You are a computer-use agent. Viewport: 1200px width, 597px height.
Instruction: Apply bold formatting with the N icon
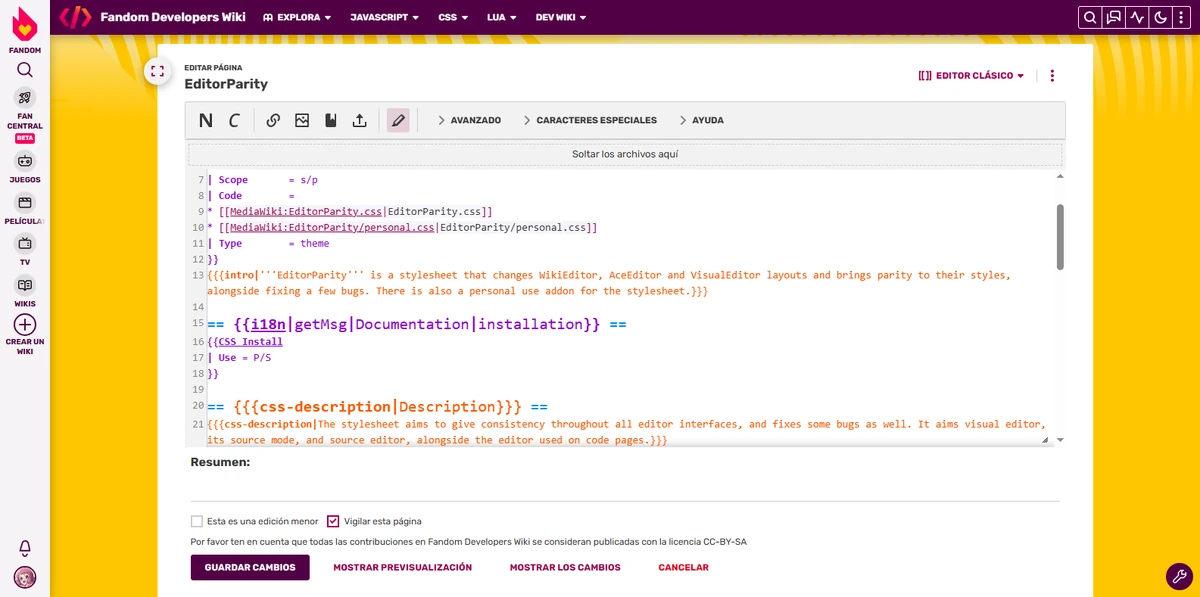204,120
